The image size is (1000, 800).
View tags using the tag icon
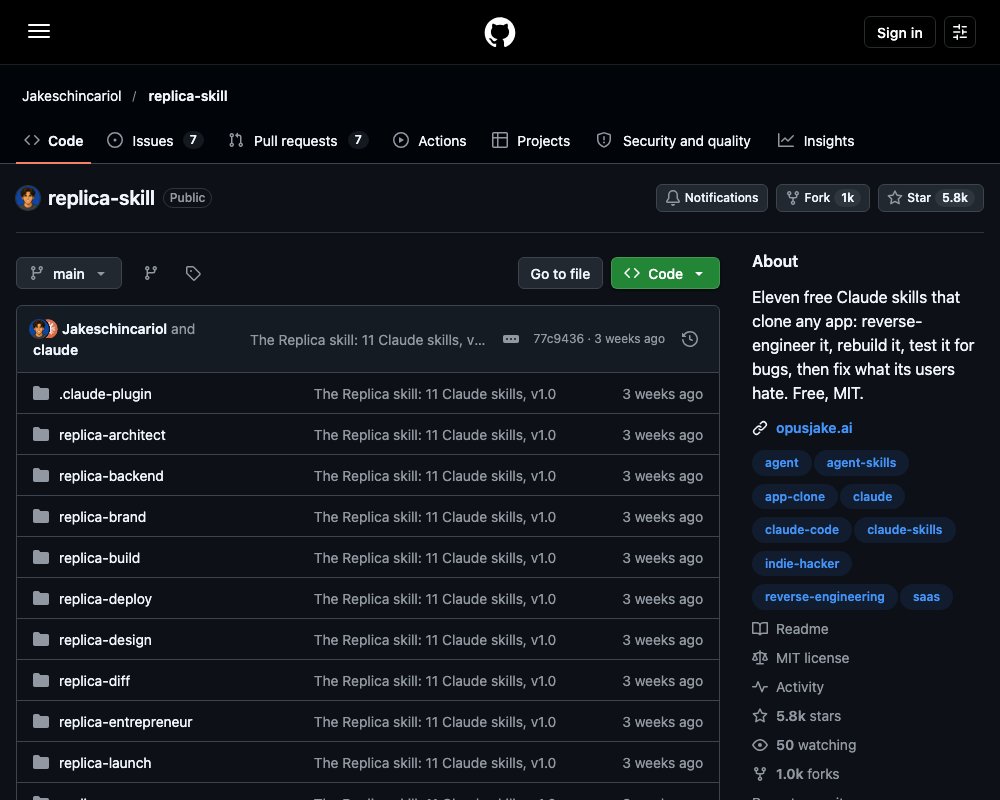click(193, 273)
